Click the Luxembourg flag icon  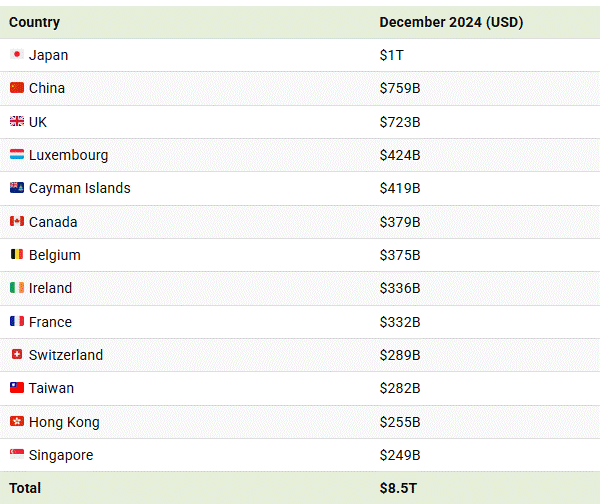(17, 155)
